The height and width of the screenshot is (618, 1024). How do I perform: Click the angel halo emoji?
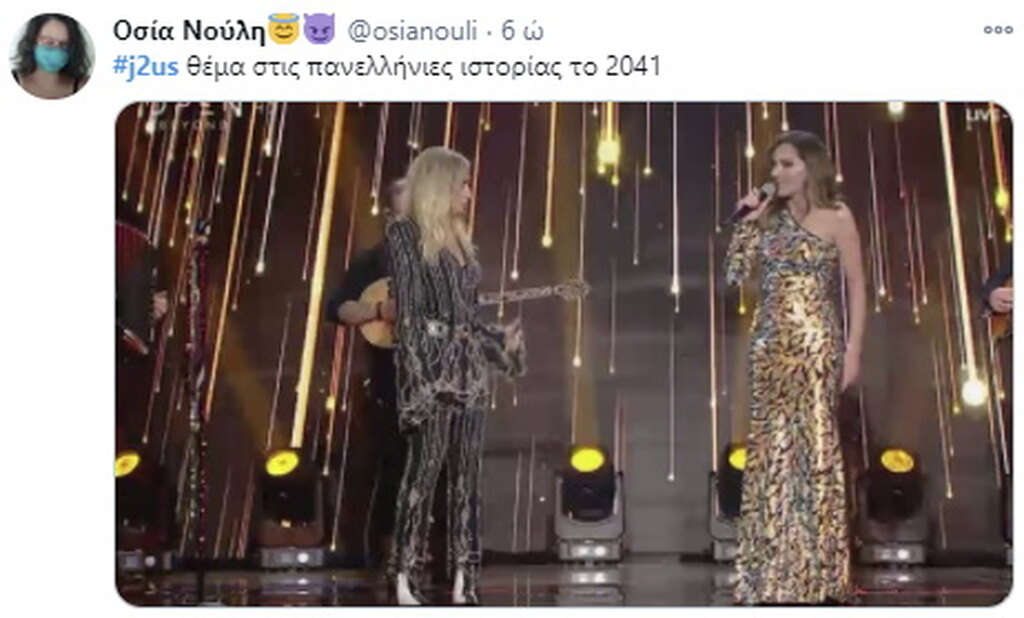pos(283,29)
